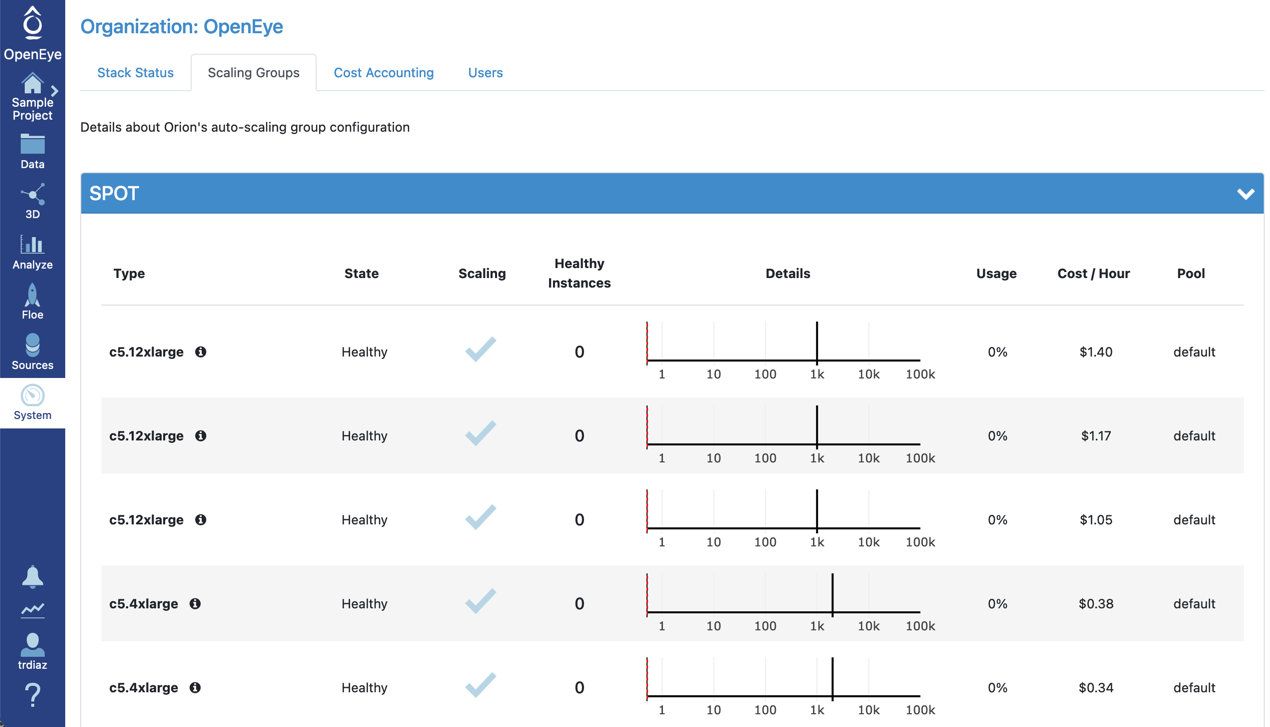The height and width of the screenshot is (727, 1270).
Task: Open the Sample Project home icon
Action: 32,83
